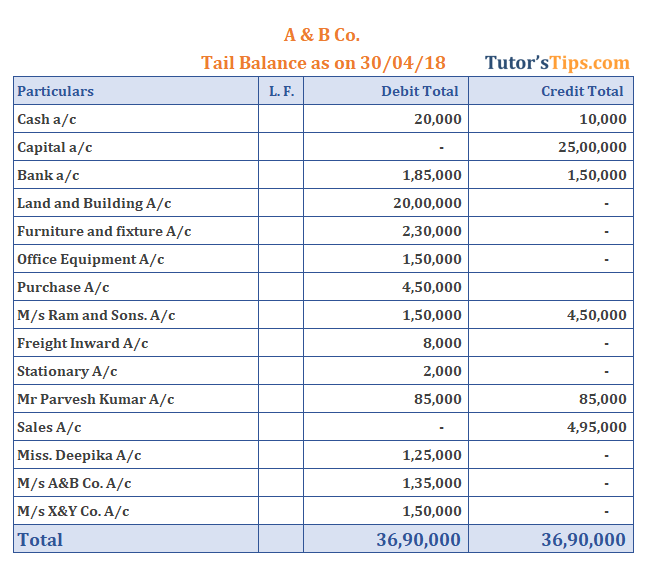Click 'Mr Parvesh Kumar A/c' label
Viewport: 645px width, 563px height.
click(95, 399)
